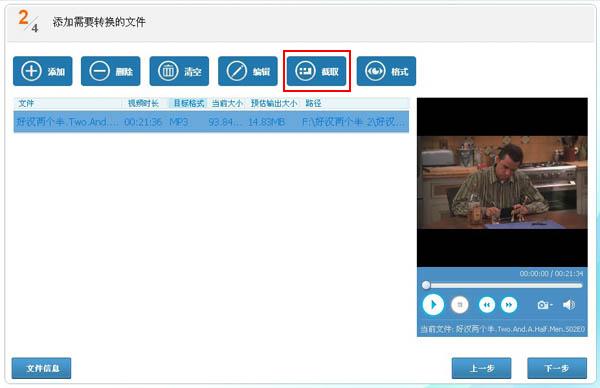Click the 14.83MB output size cell
The image size is (600, 388).
click(266, 122)
